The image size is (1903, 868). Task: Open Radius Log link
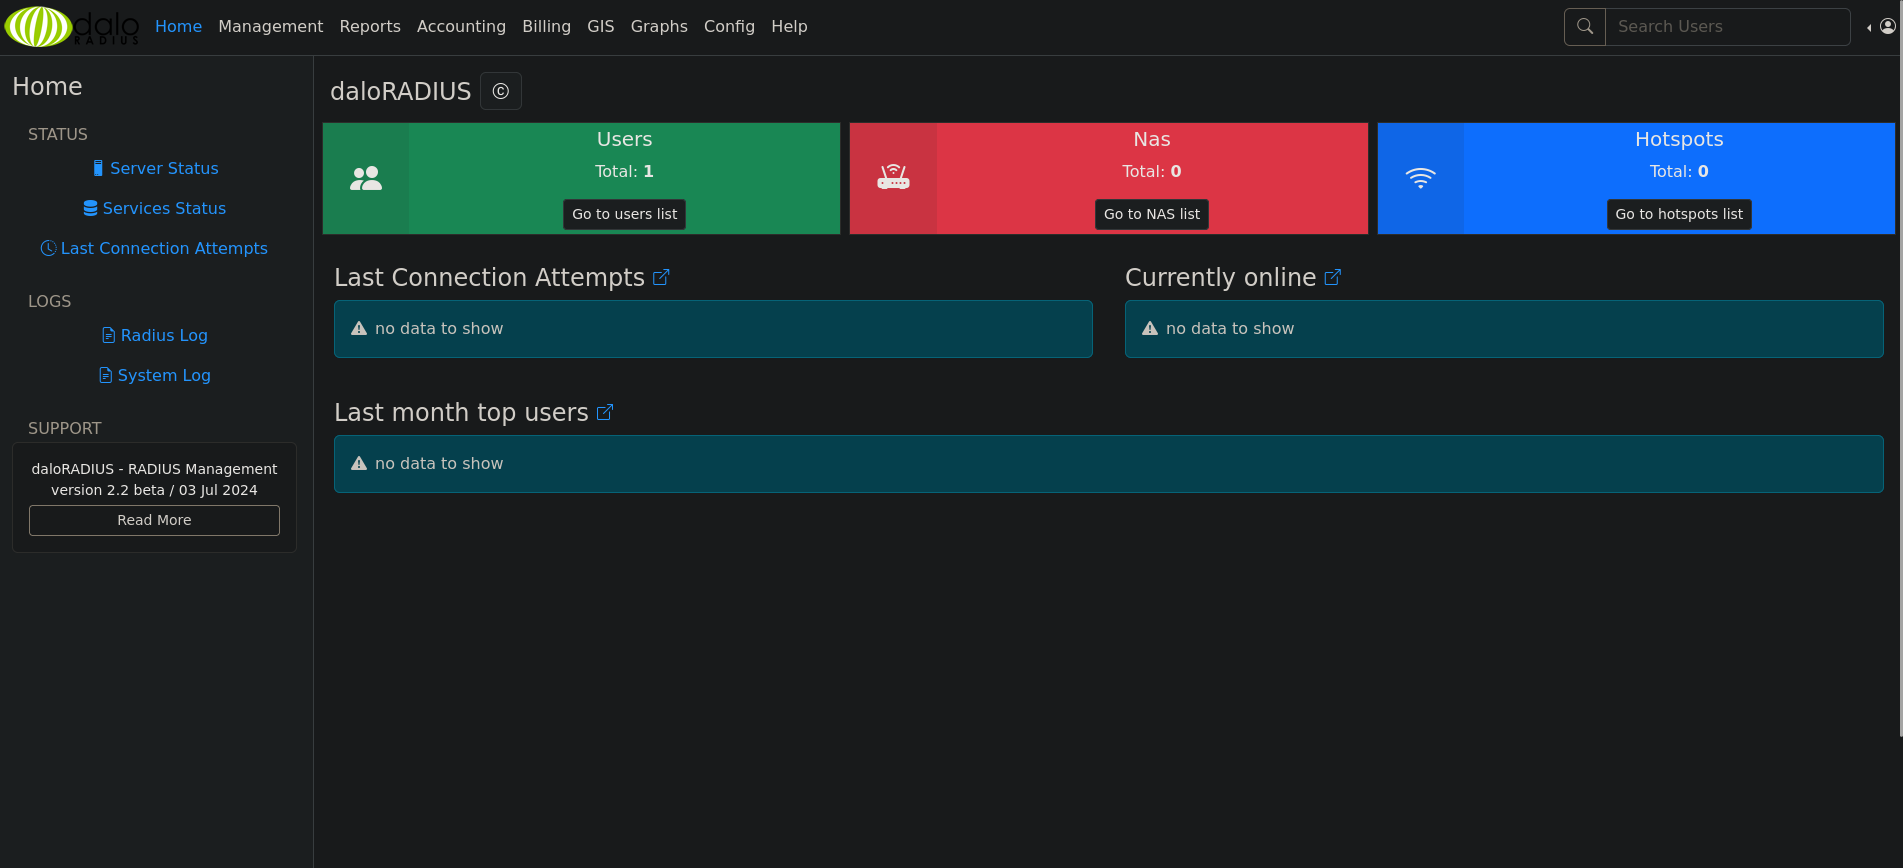tap(164, 335)
